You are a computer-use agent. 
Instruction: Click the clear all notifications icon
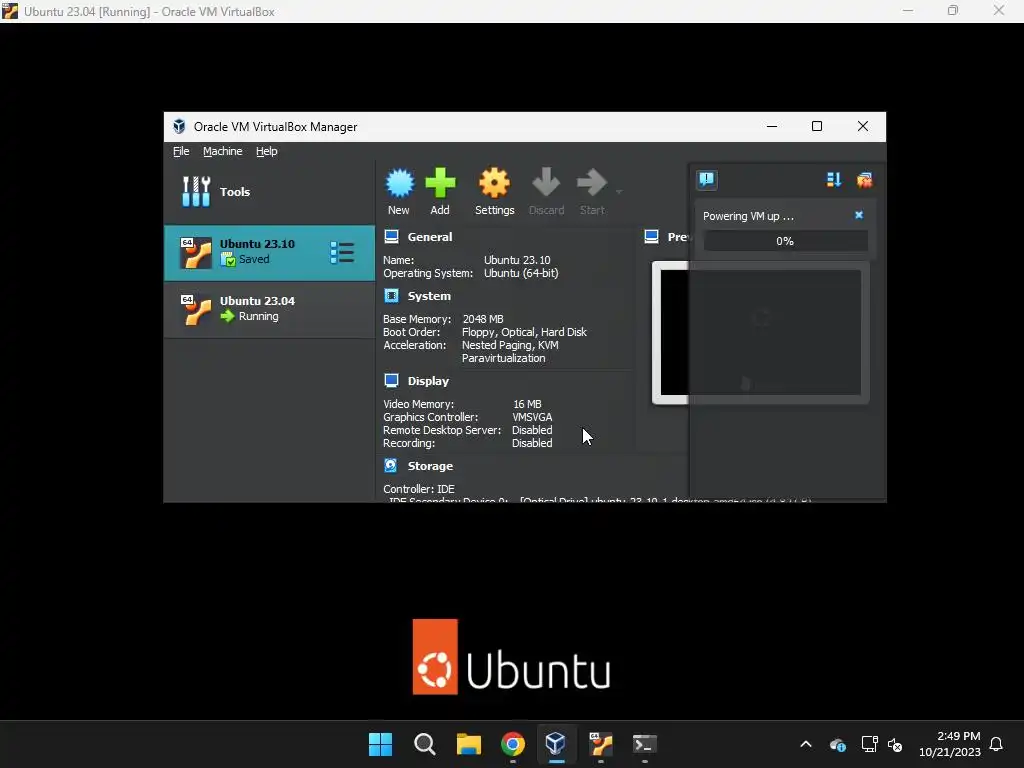click(864, 180)
